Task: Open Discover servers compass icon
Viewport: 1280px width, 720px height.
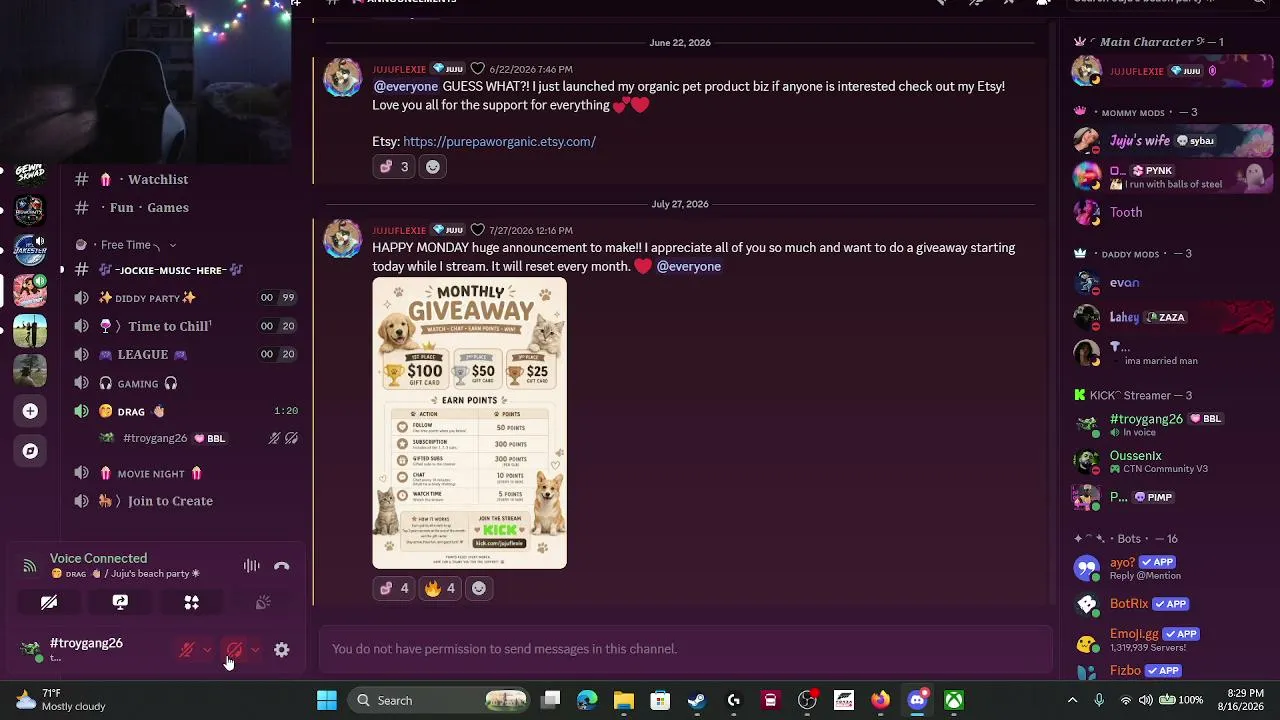Action: click(x=30, y=451)
